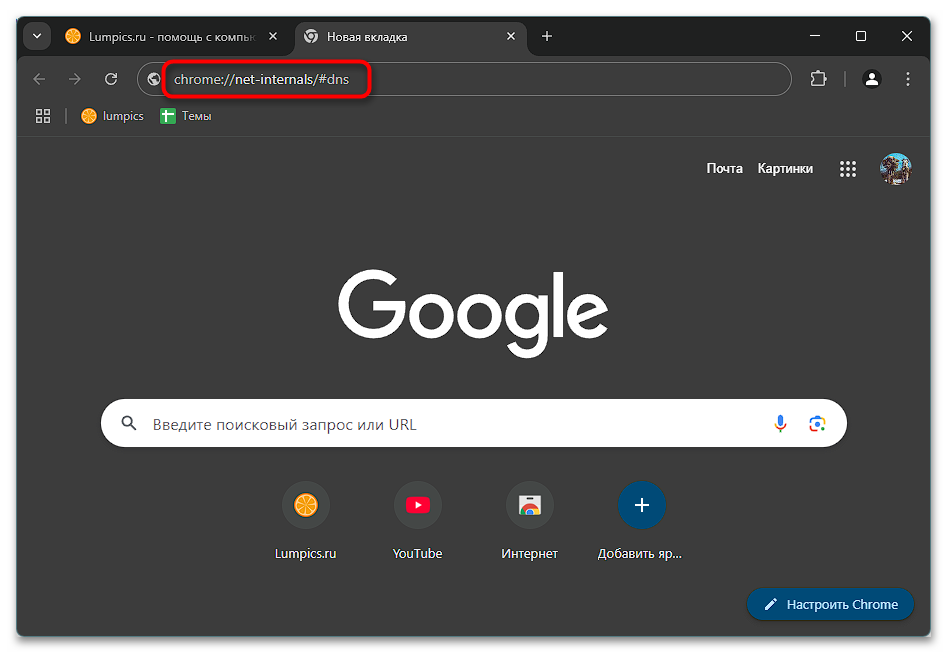Click the Google account avatar

click(896, 169)
